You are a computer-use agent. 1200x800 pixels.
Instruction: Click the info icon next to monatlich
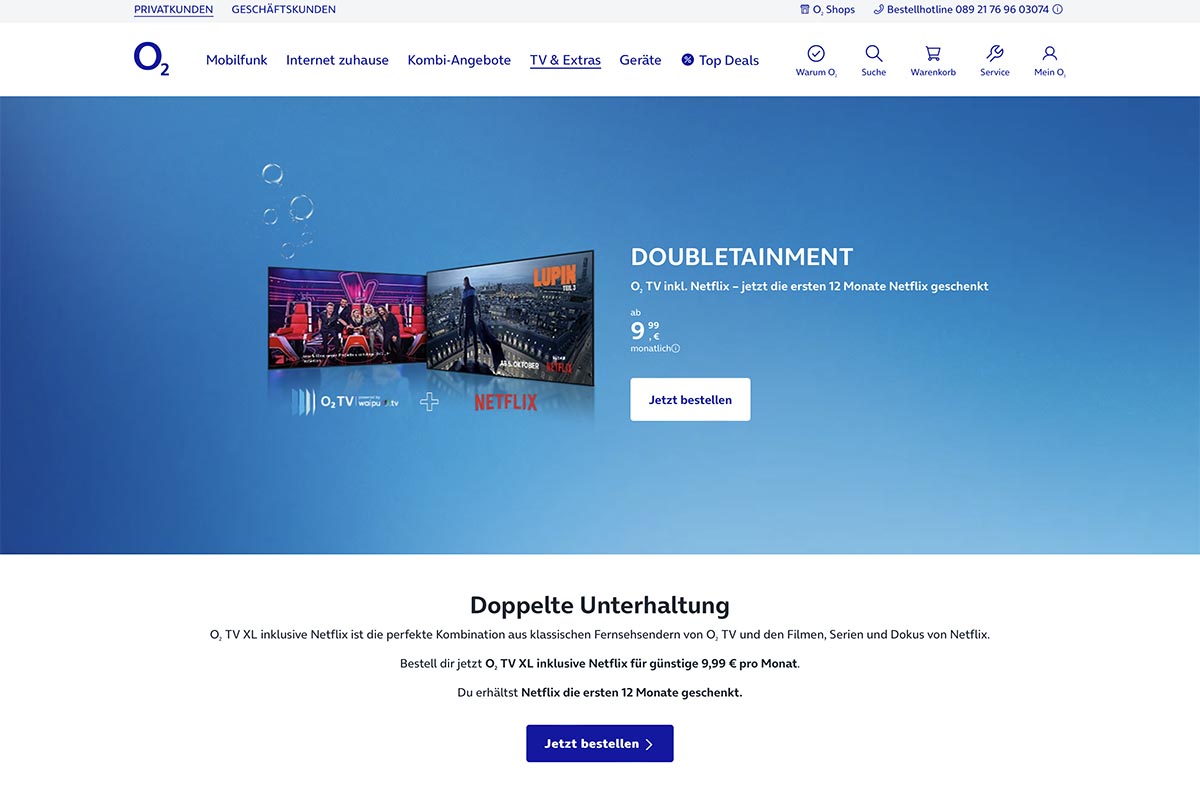click(x=676, y=349)
